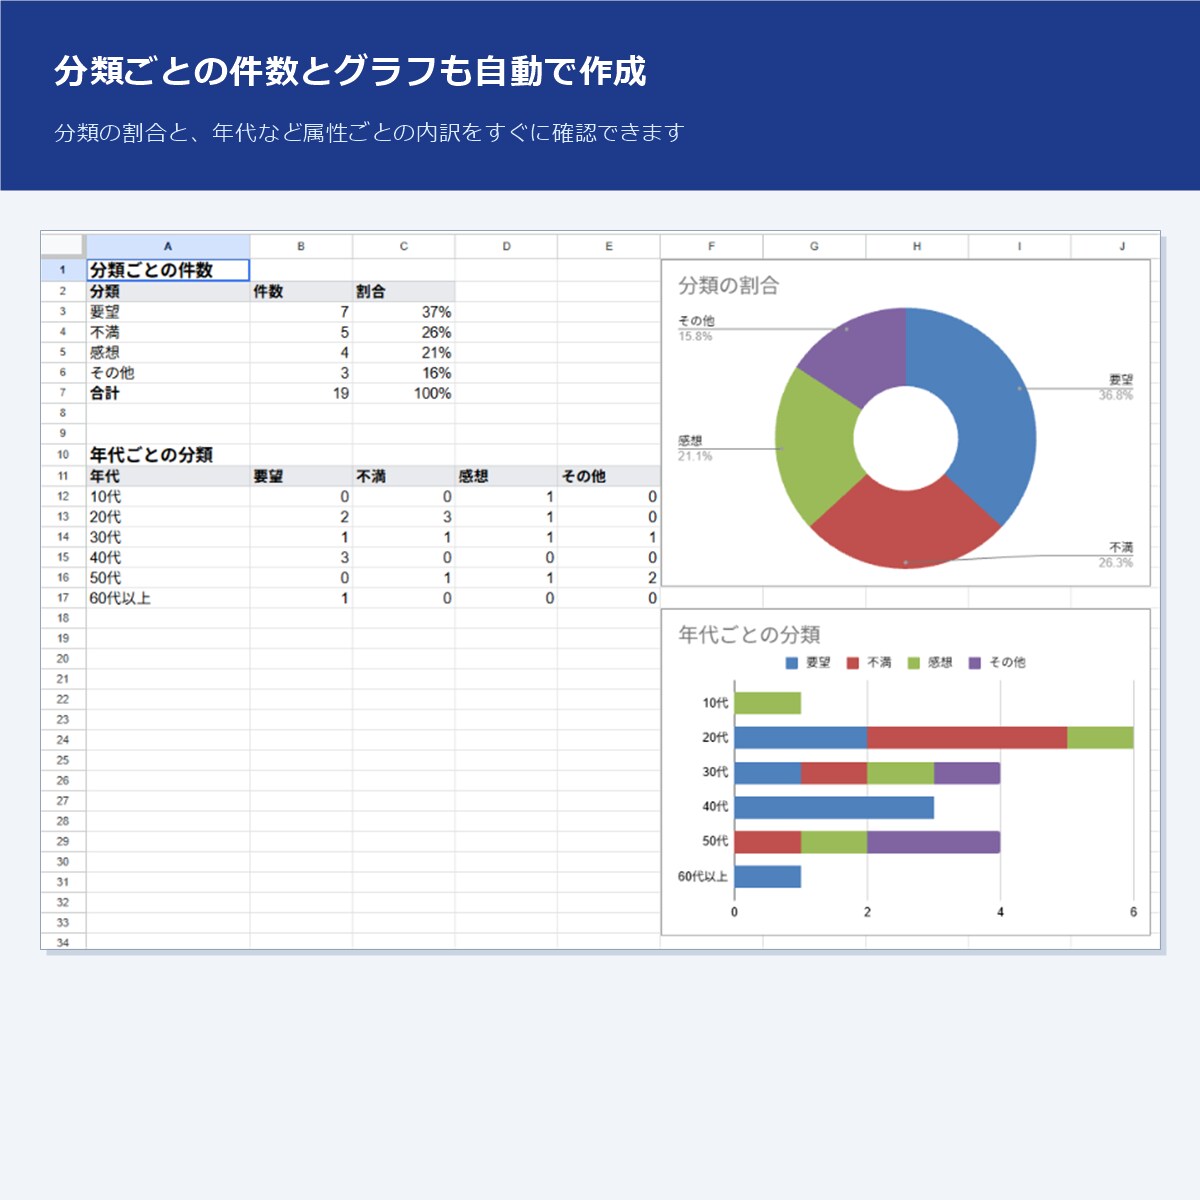The height and width of the screenshot is (1200, 1200).
Task: Click column F header
Action: tap(712, 246)
